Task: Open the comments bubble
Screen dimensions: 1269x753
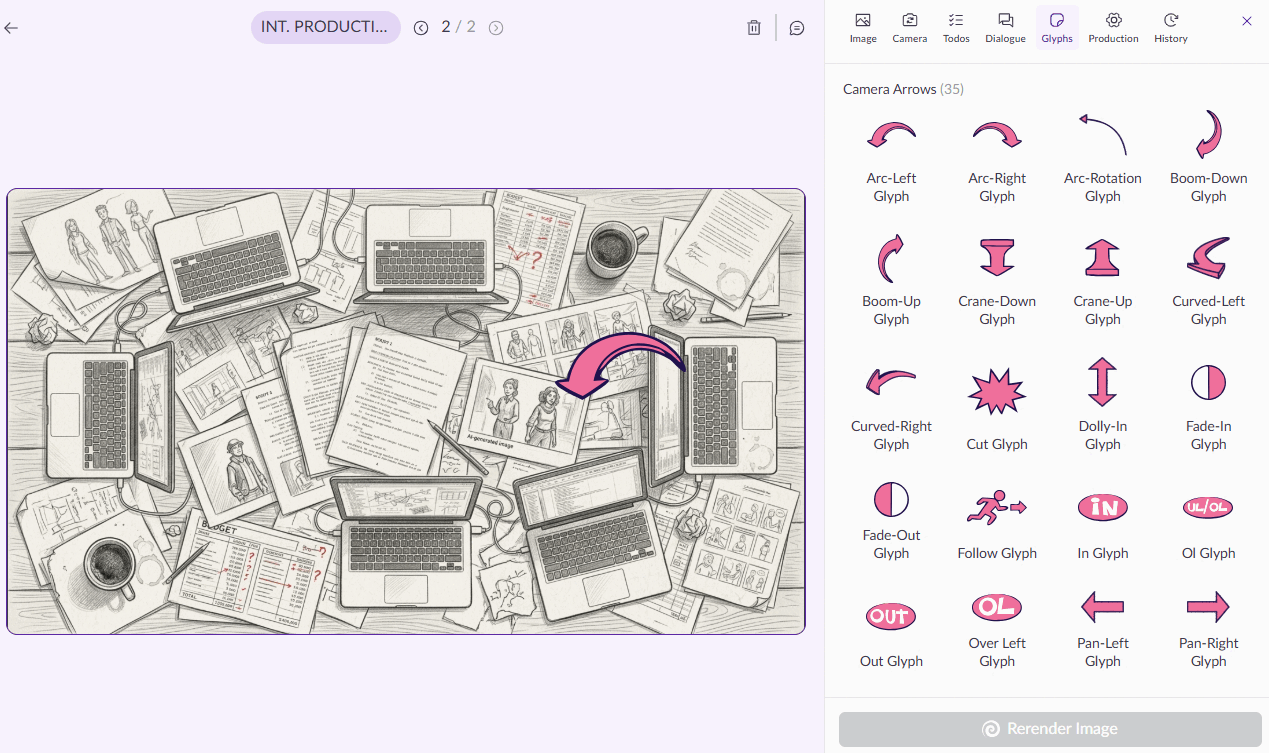Action: pos(797,28)
